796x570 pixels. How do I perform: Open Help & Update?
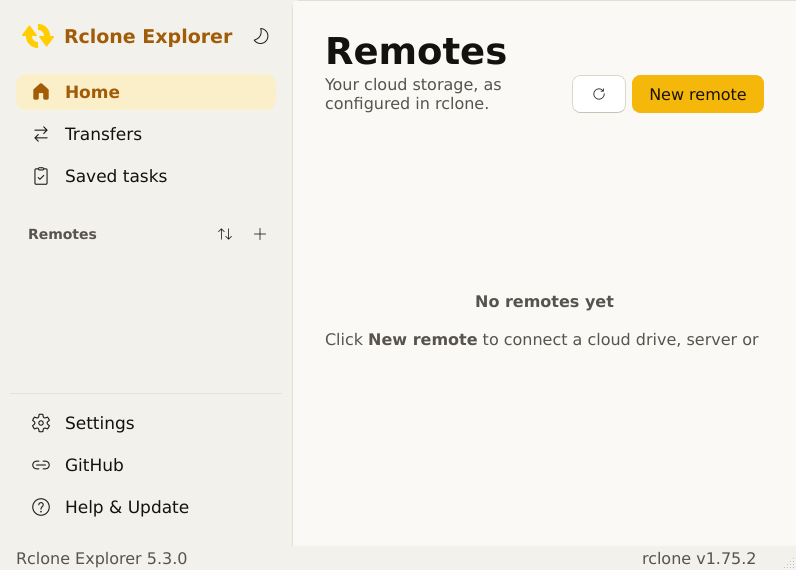click(146, 507)
